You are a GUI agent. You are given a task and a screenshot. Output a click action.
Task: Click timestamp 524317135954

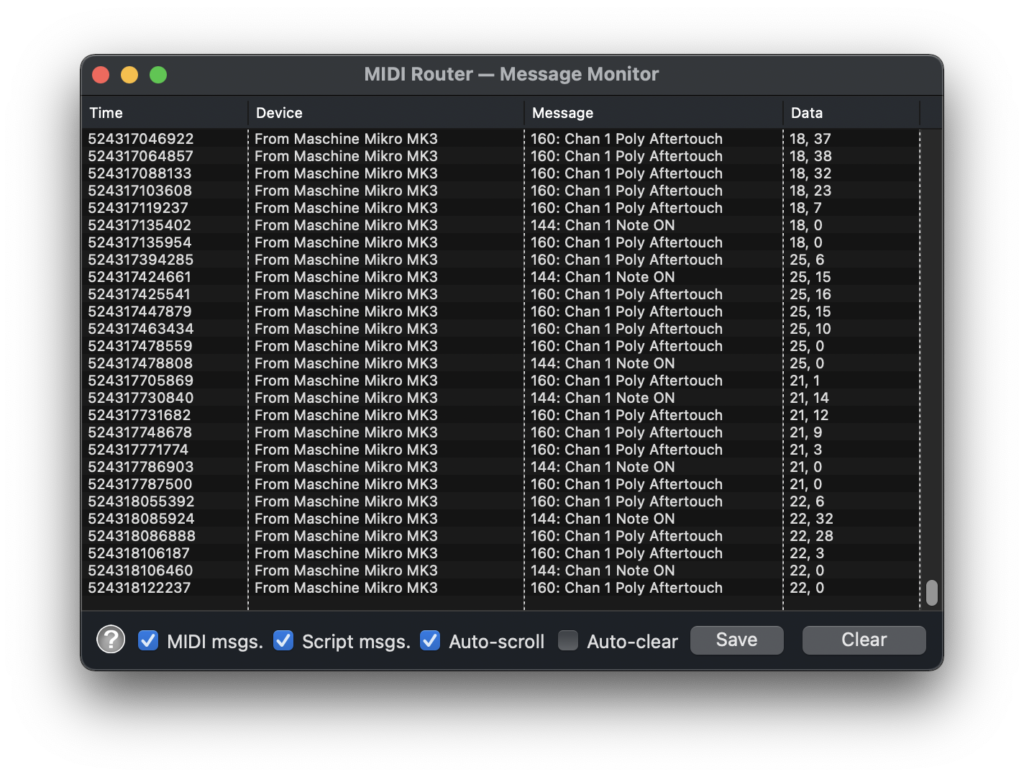(140, 243)
